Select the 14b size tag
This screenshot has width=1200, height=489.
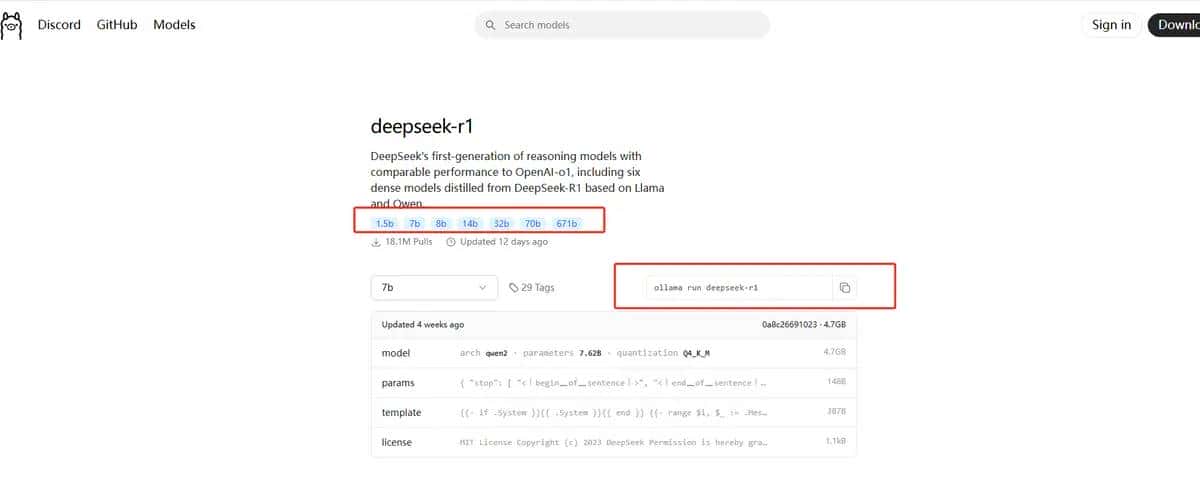[x=471, y=223]
